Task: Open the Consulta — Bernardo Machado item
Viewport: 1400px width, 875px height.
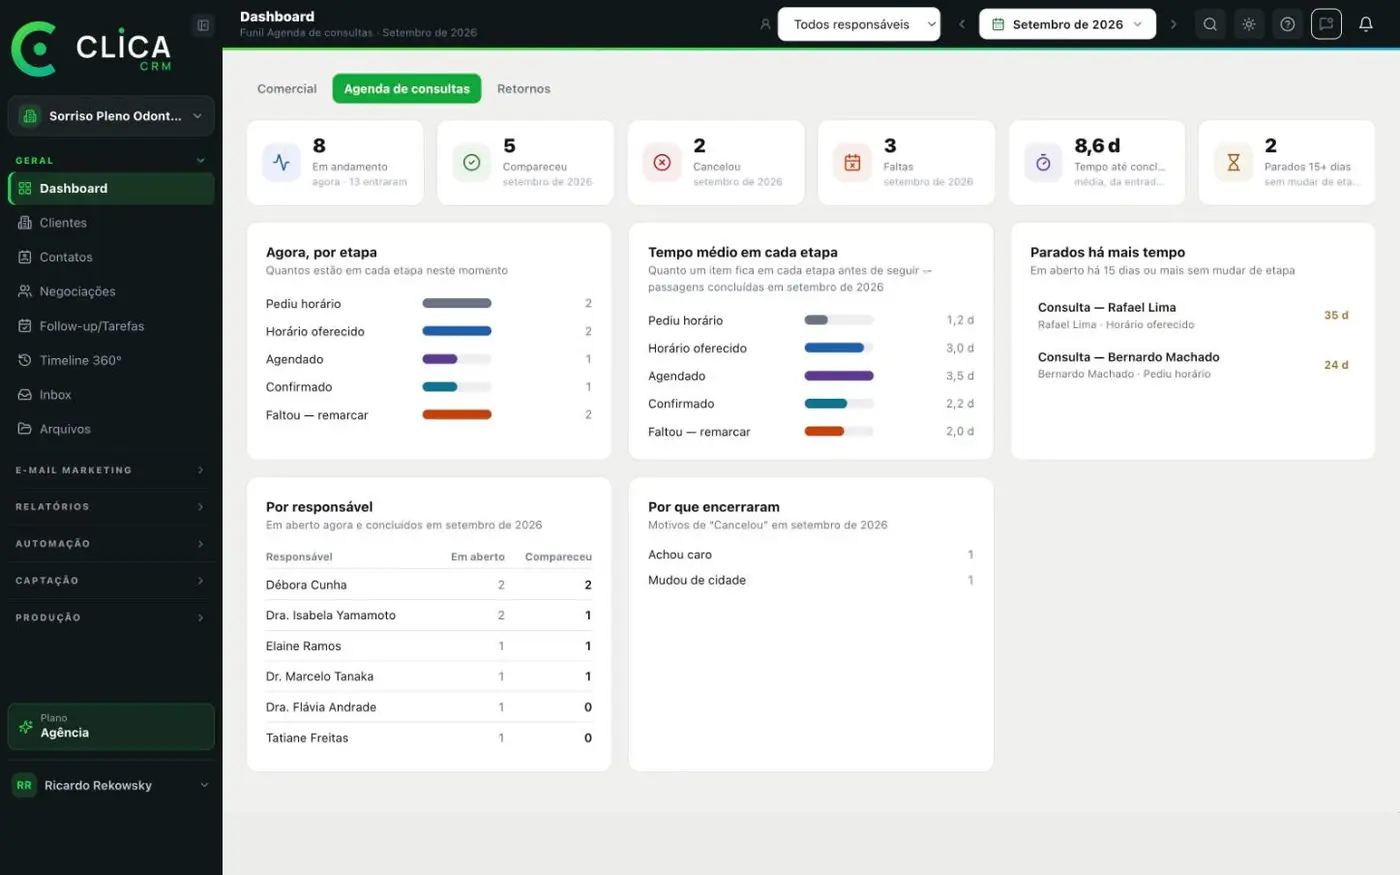Action: click(x=1193, y=365)
